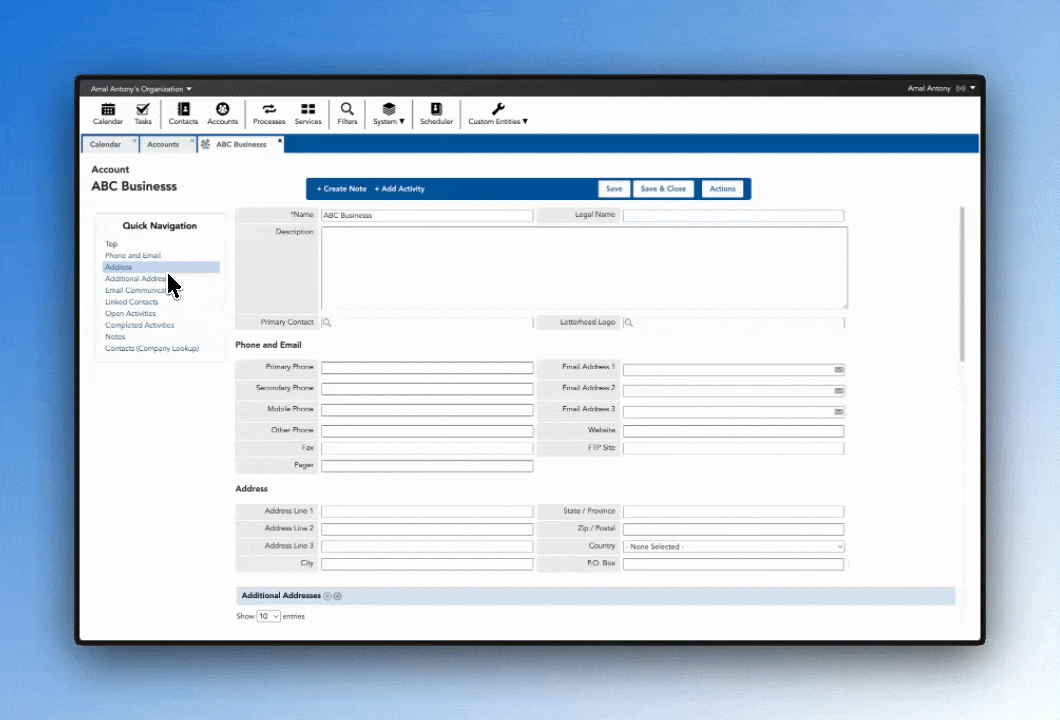Open the Calendar toolbar icon
The image size is (1060, 720).
(x=108, y=113)
